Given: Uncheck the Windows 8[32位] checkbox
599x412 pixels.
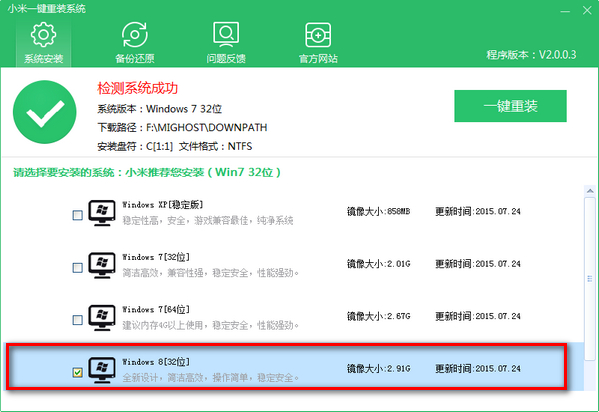Looking at the screenshot, I should click(x=78, y=372).
